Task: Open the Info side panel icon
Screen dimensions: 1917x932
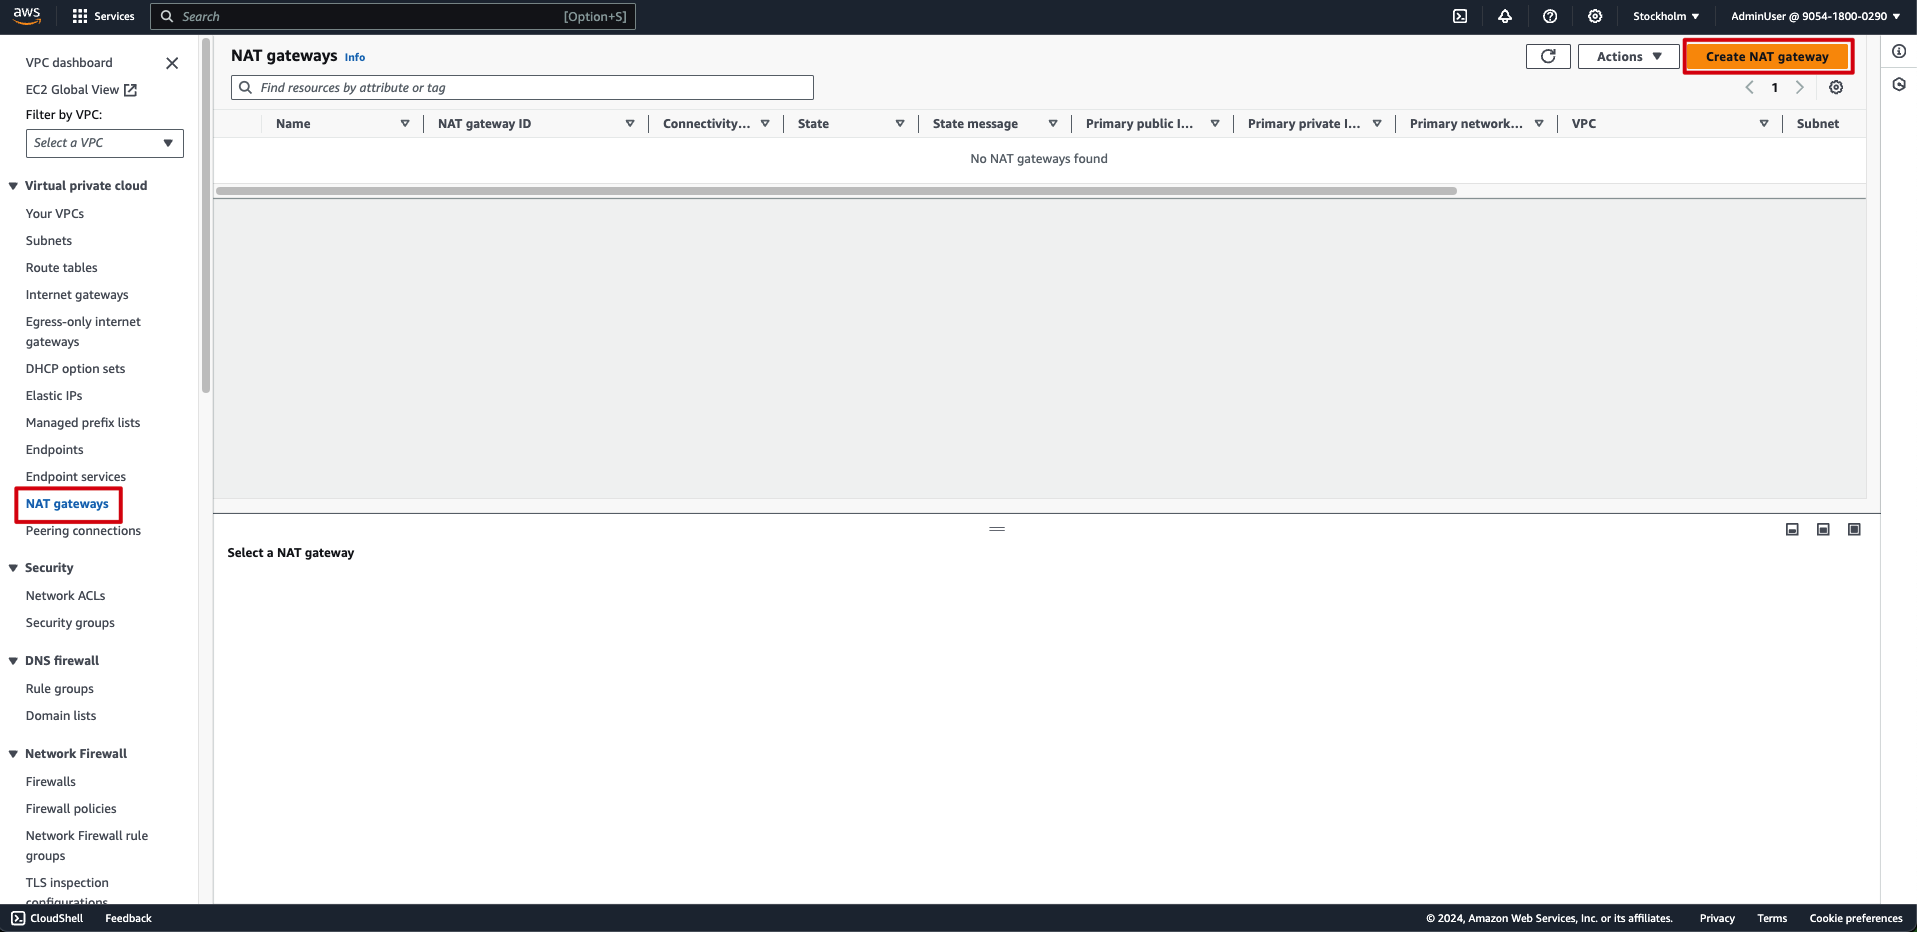Action: coord(1899,50)
